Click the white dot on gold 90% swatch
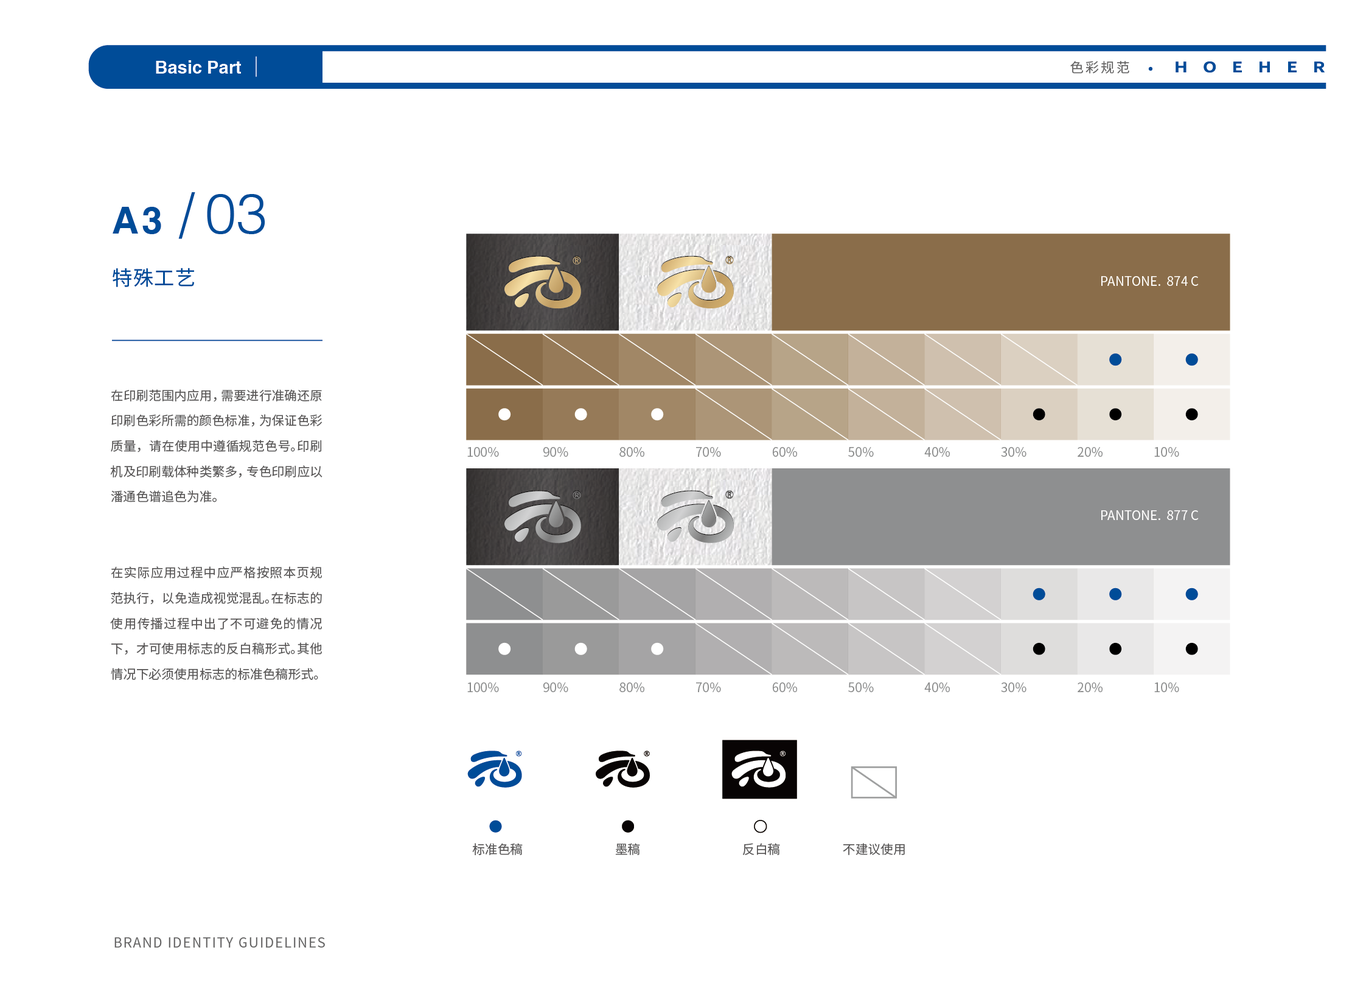Viewport: 1366px width, 1006px height. [581, 414]
